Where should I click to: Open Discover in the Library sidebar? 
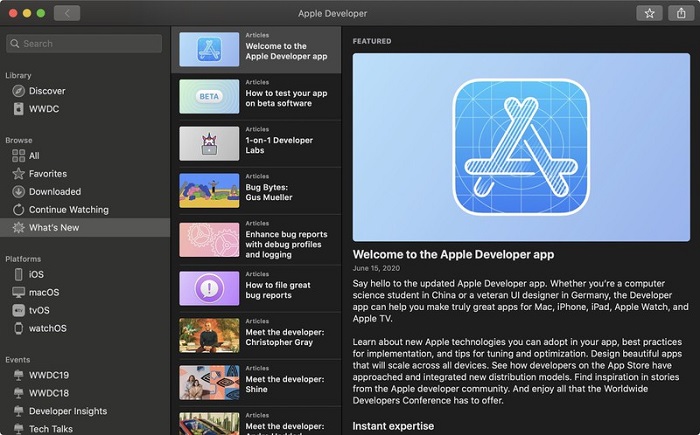[46, 91]
